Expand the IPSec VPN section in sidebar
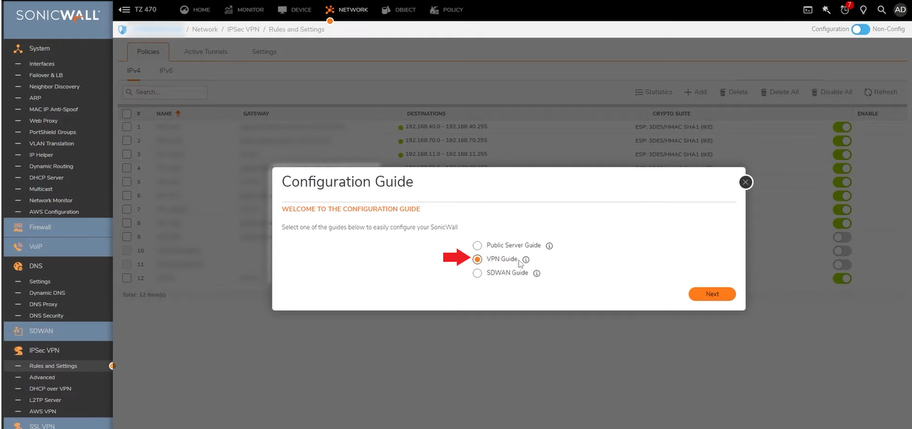This screenshot has height=429, width=912. [56, 351]
